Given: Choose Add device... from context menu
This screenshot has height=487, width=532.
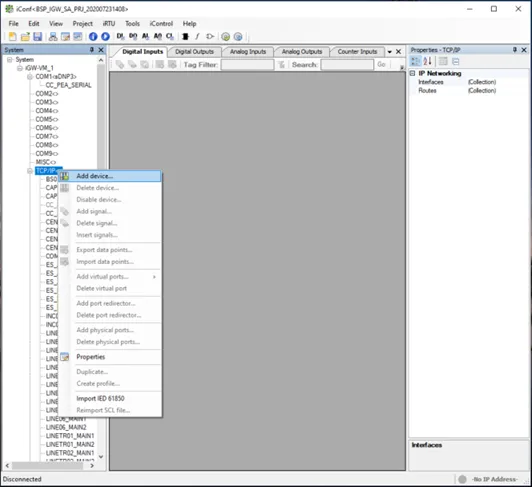Looking at the screenshot, I should (x=110, y=176).
